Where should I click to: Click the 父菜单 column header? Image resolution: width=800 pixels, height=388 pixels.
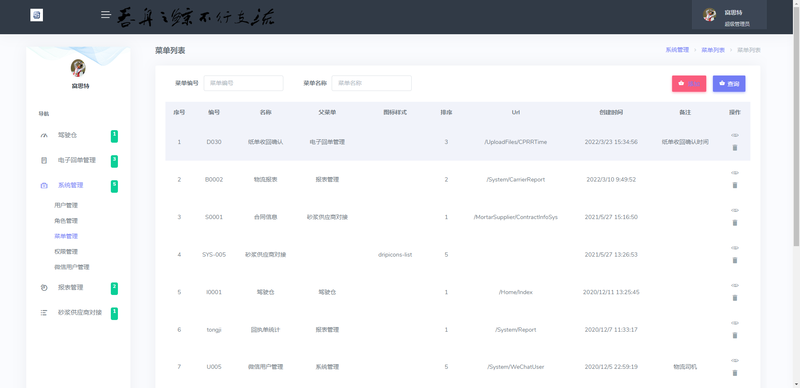click(327, 112)
